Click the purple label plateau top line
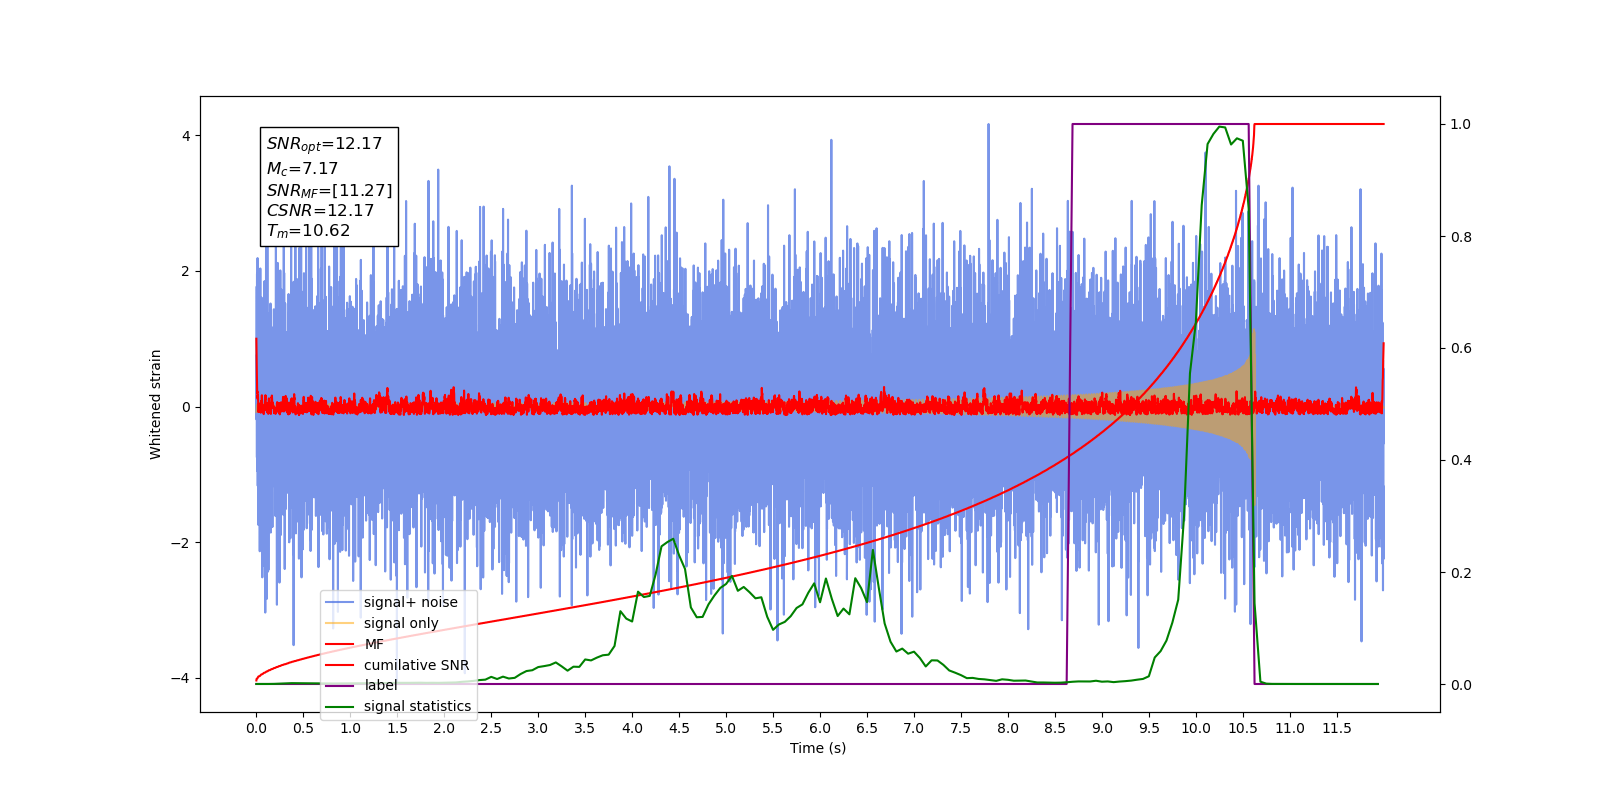The width and height of the screenshot is (1600, 800). tap(1160, 124)
